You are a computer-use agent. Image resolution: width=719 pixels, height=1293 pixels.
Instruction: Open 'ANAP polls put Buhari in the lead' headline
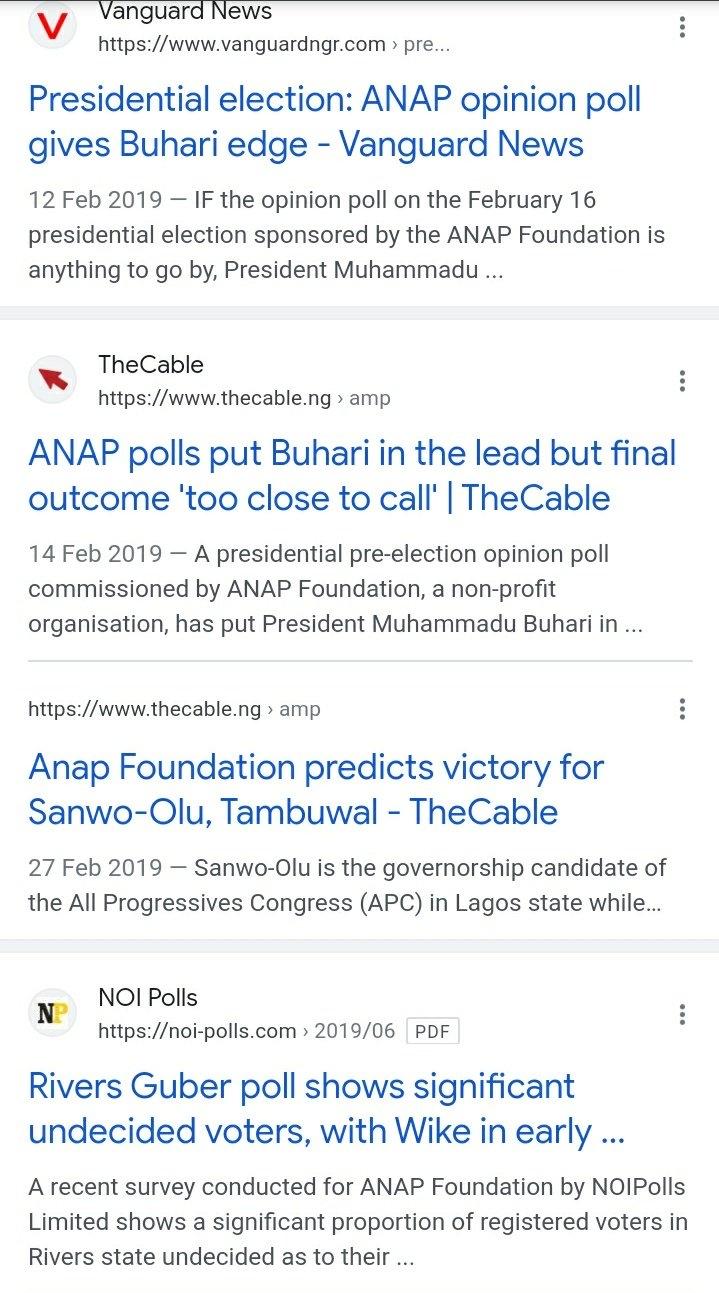(352, 475)
